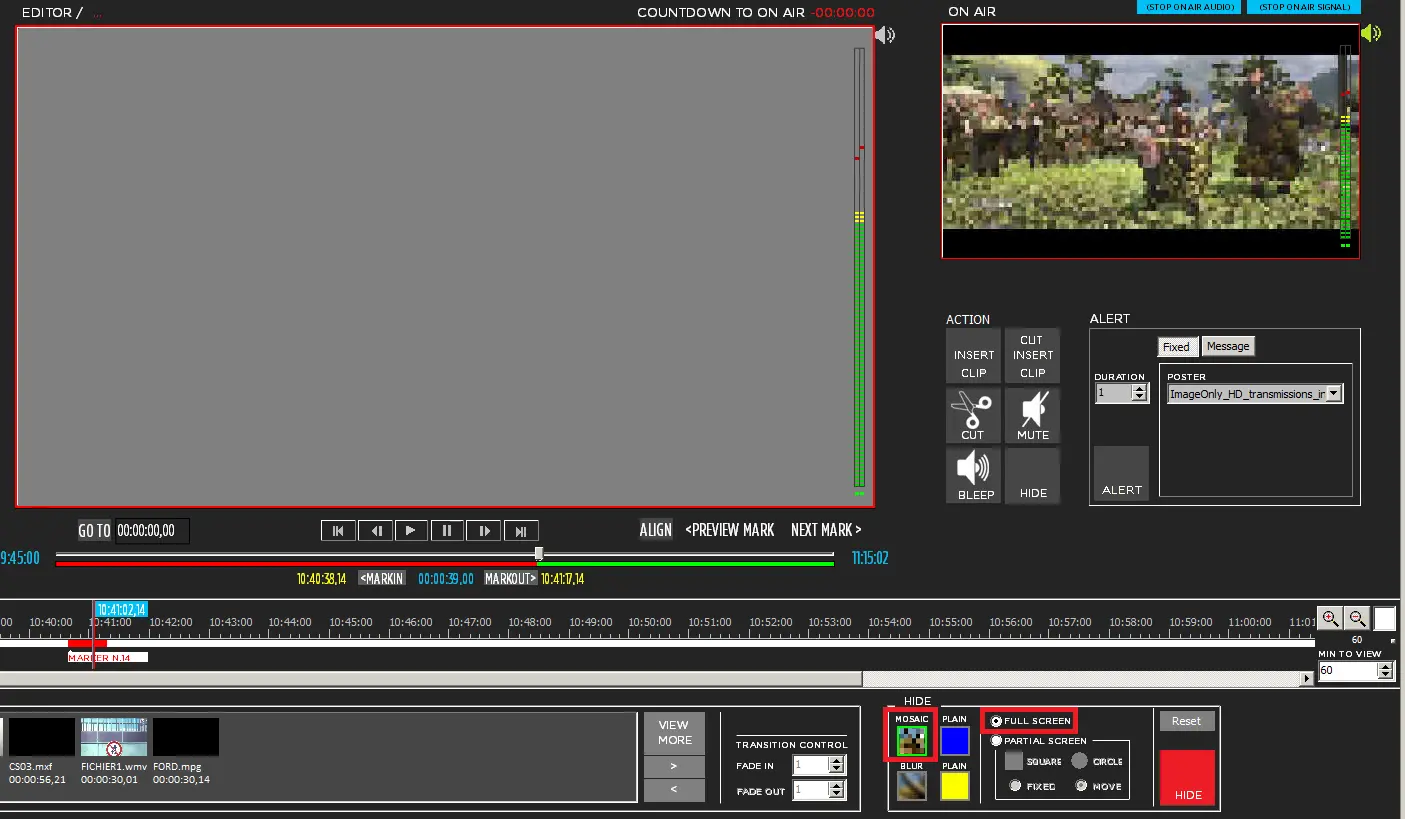Image resolution: width=1405 pixels, height=819 pixels.
Task: Select the FICHIER1.wmv clip thumbnail
Action: [x=115, y=737]
